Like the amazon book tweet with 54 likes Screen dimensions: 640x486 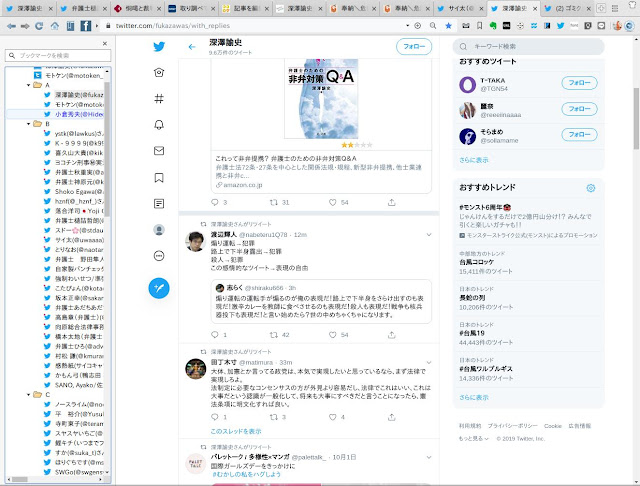point(333,202)
